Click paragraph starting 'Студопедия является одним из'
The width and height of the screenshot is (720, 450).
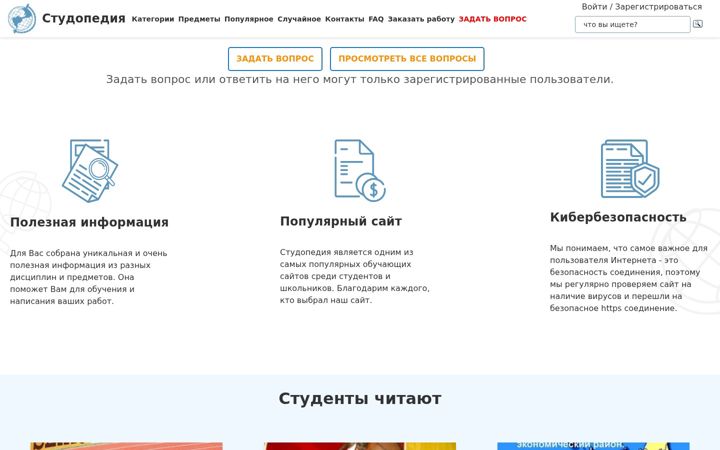(355, 276)
